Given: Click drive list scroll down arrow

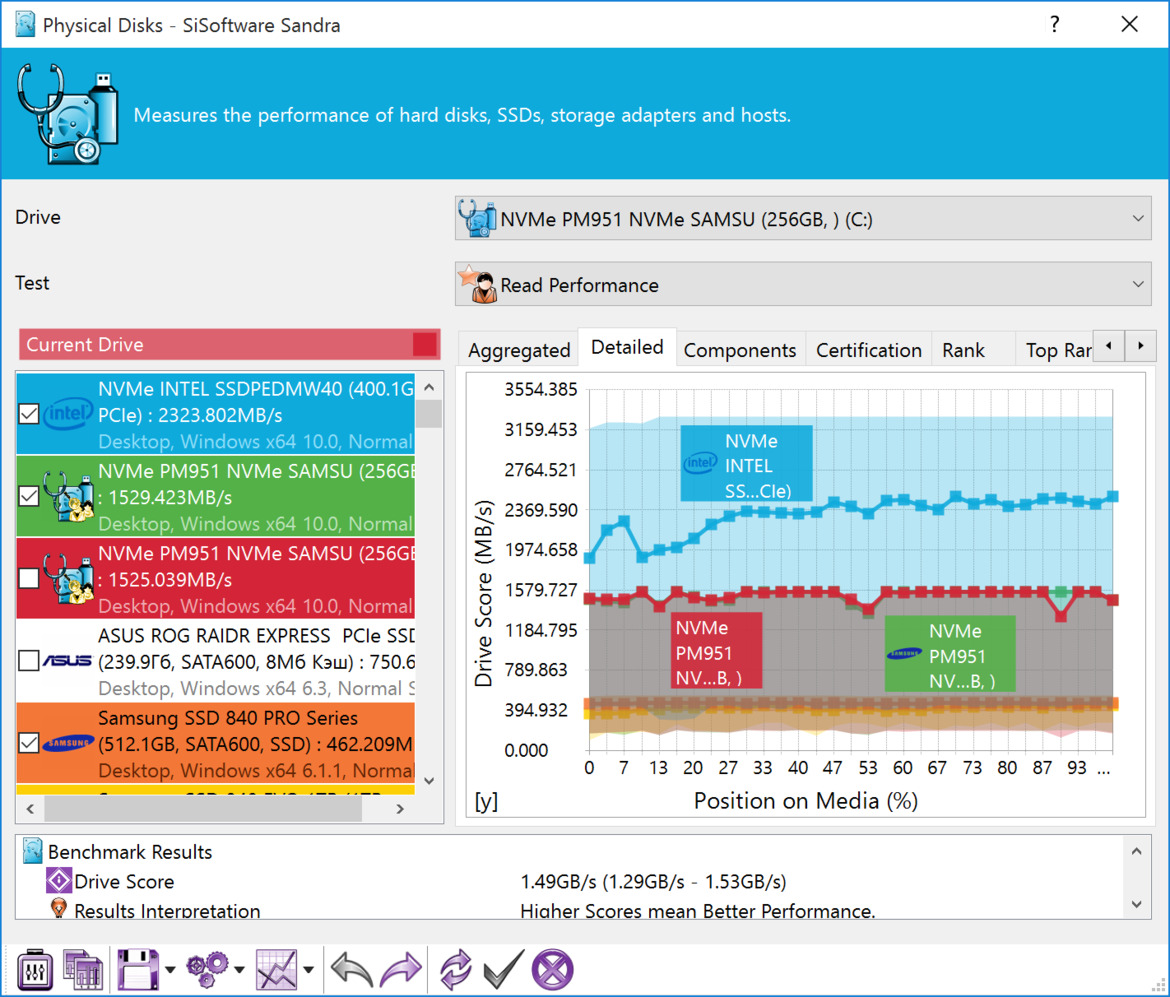Looking at the screenshot, I should click(x=429, y=781).
